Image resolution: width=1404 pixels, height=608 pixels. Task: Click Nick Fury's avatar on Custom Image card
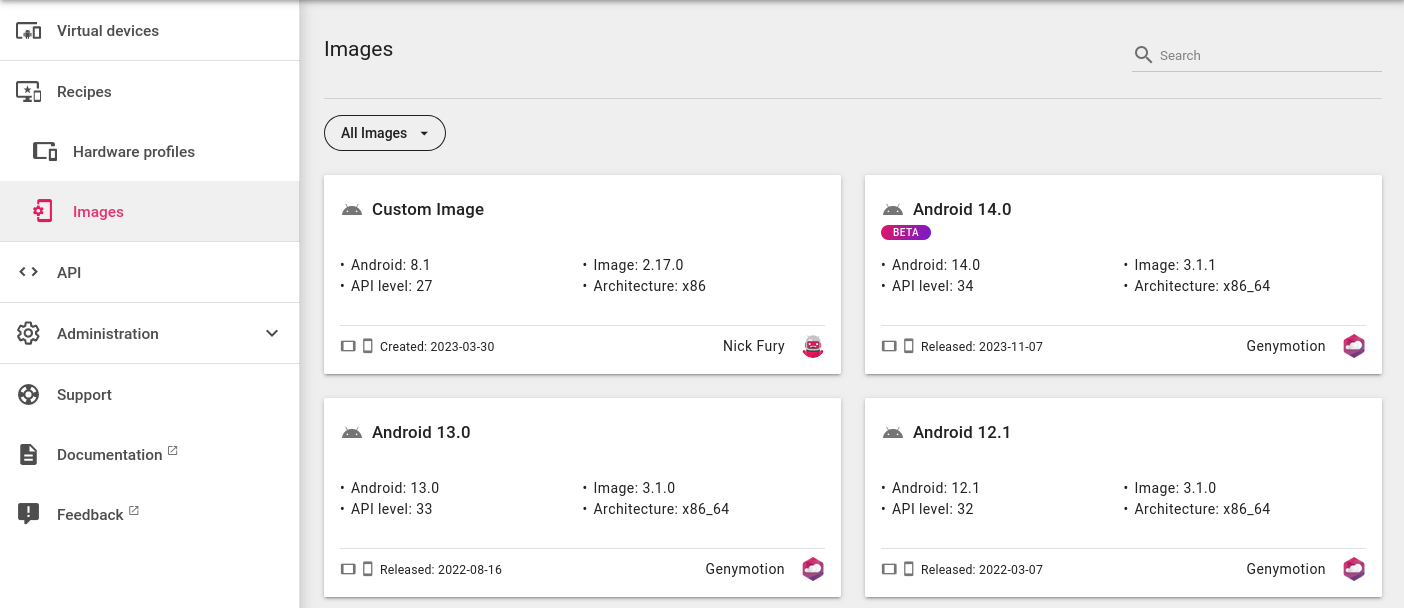pyautogui.click(x=812, y=346)
